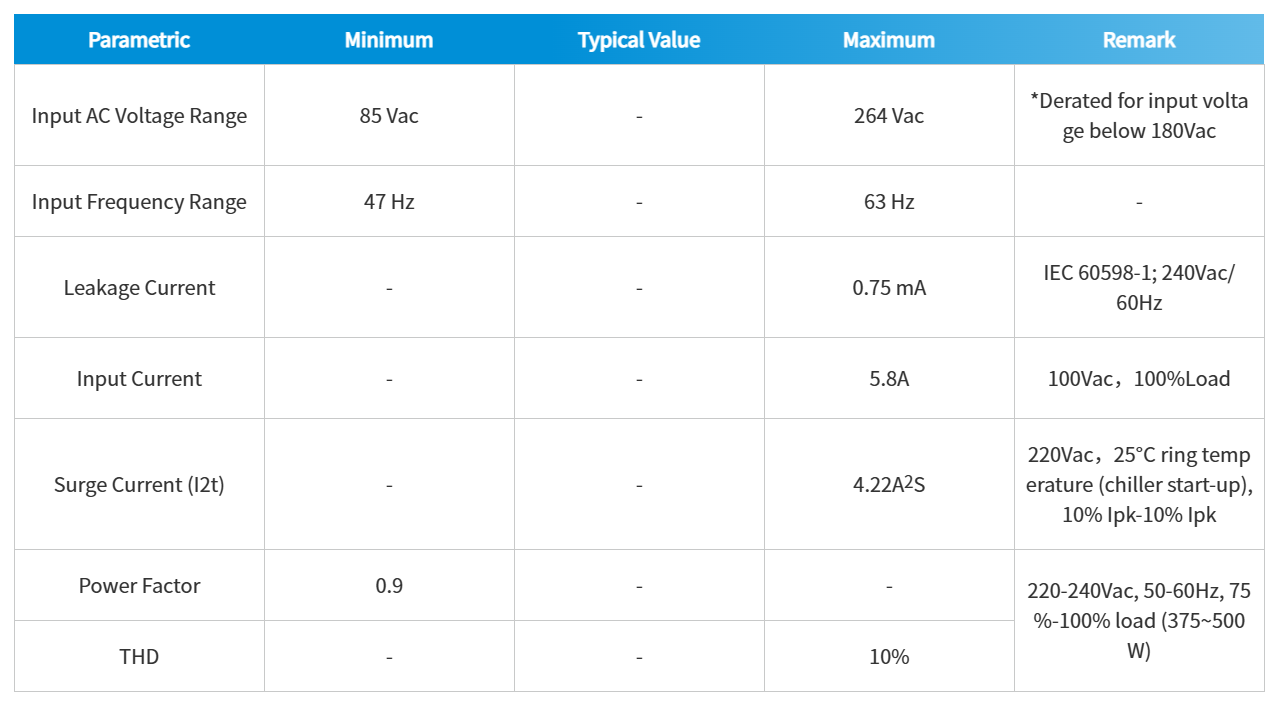The image size is (1283, 704).
Task: Click the Typical Value column header
Action: 639,40
